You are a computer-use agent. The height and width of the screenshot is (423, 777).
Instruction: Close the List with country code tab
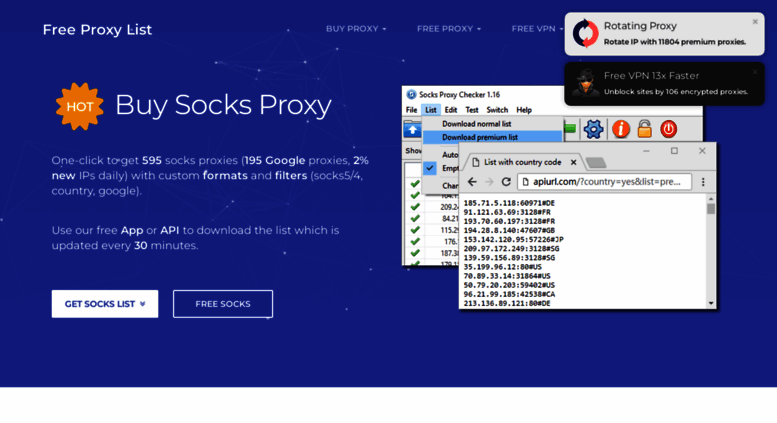click(573, 162)
